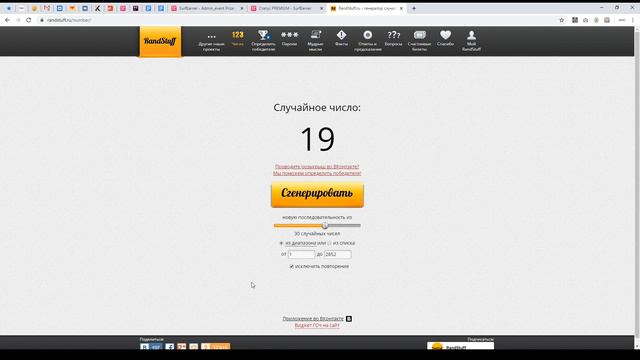
Task: Open the 'Приложение во Вконтакте' link
Action: (313, 319)
